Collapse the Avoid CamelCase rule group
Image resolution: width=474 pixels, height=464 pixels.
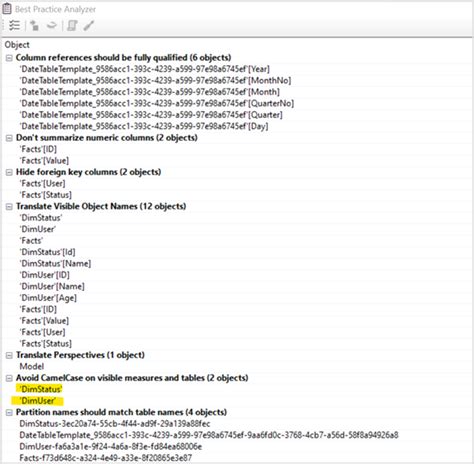click(9, 378)
